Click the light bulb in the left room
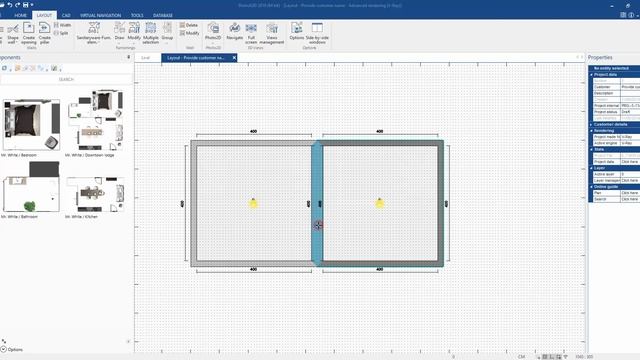 [253, 203]
